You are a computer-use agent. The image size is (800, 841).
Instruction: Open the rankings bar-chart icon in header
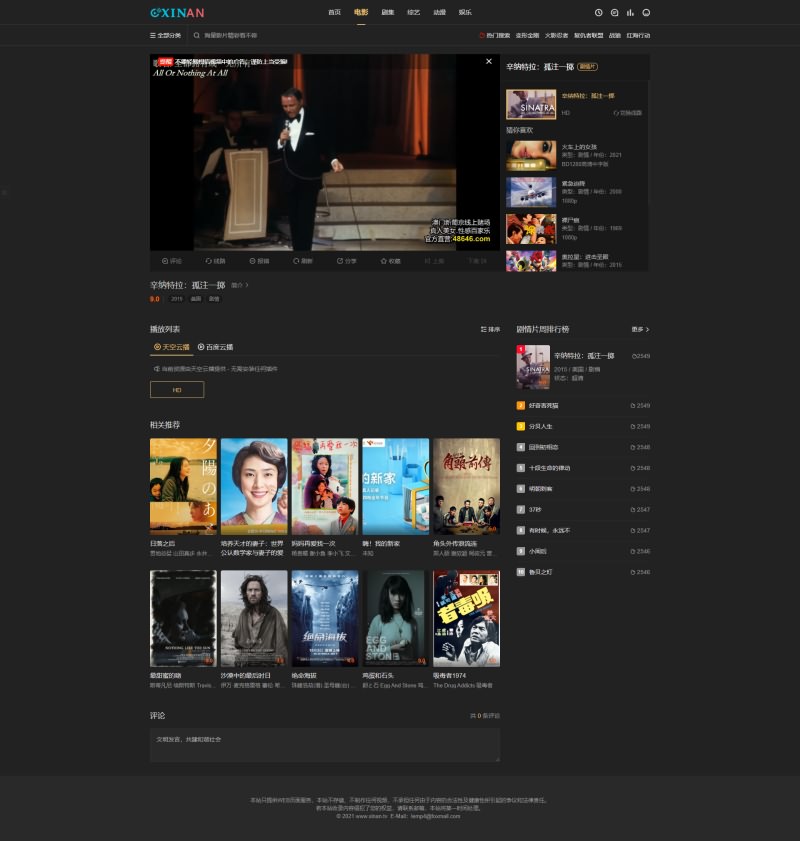(x=630, y=12)
